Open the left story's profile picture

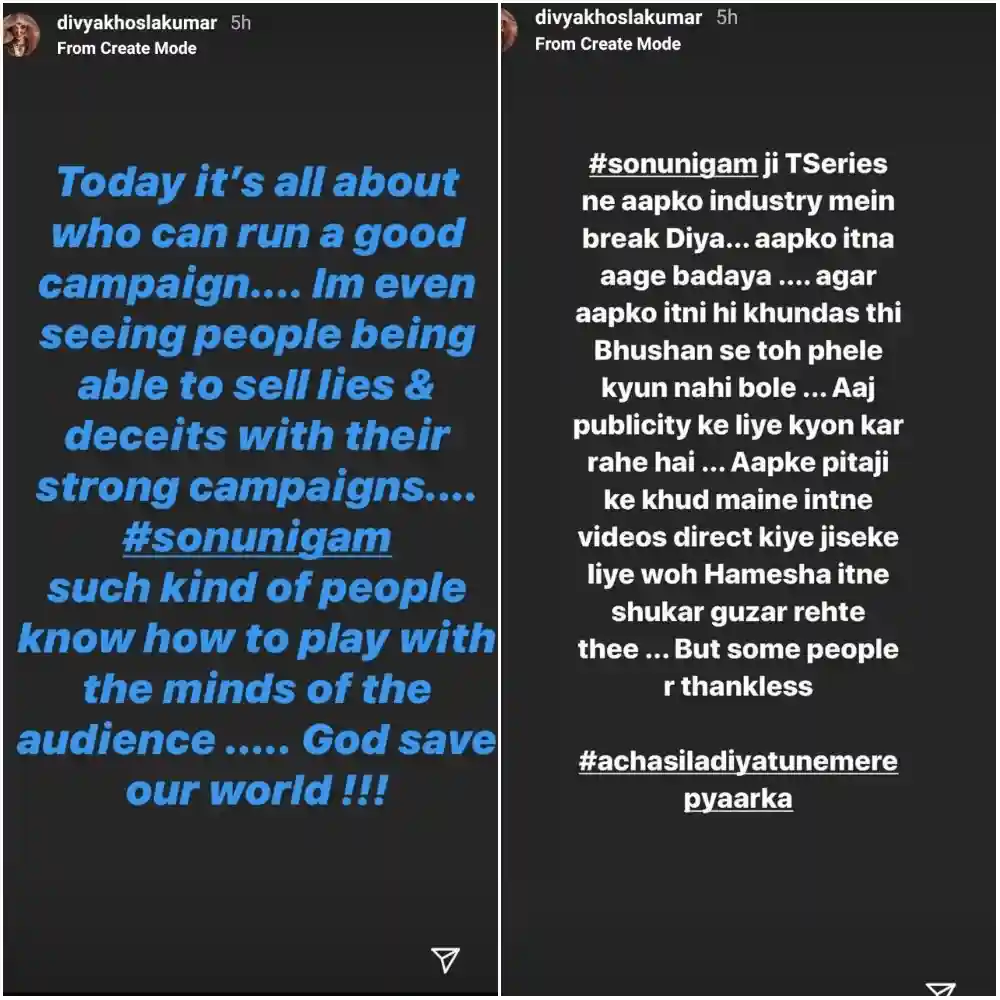click(x=20, y=35)
